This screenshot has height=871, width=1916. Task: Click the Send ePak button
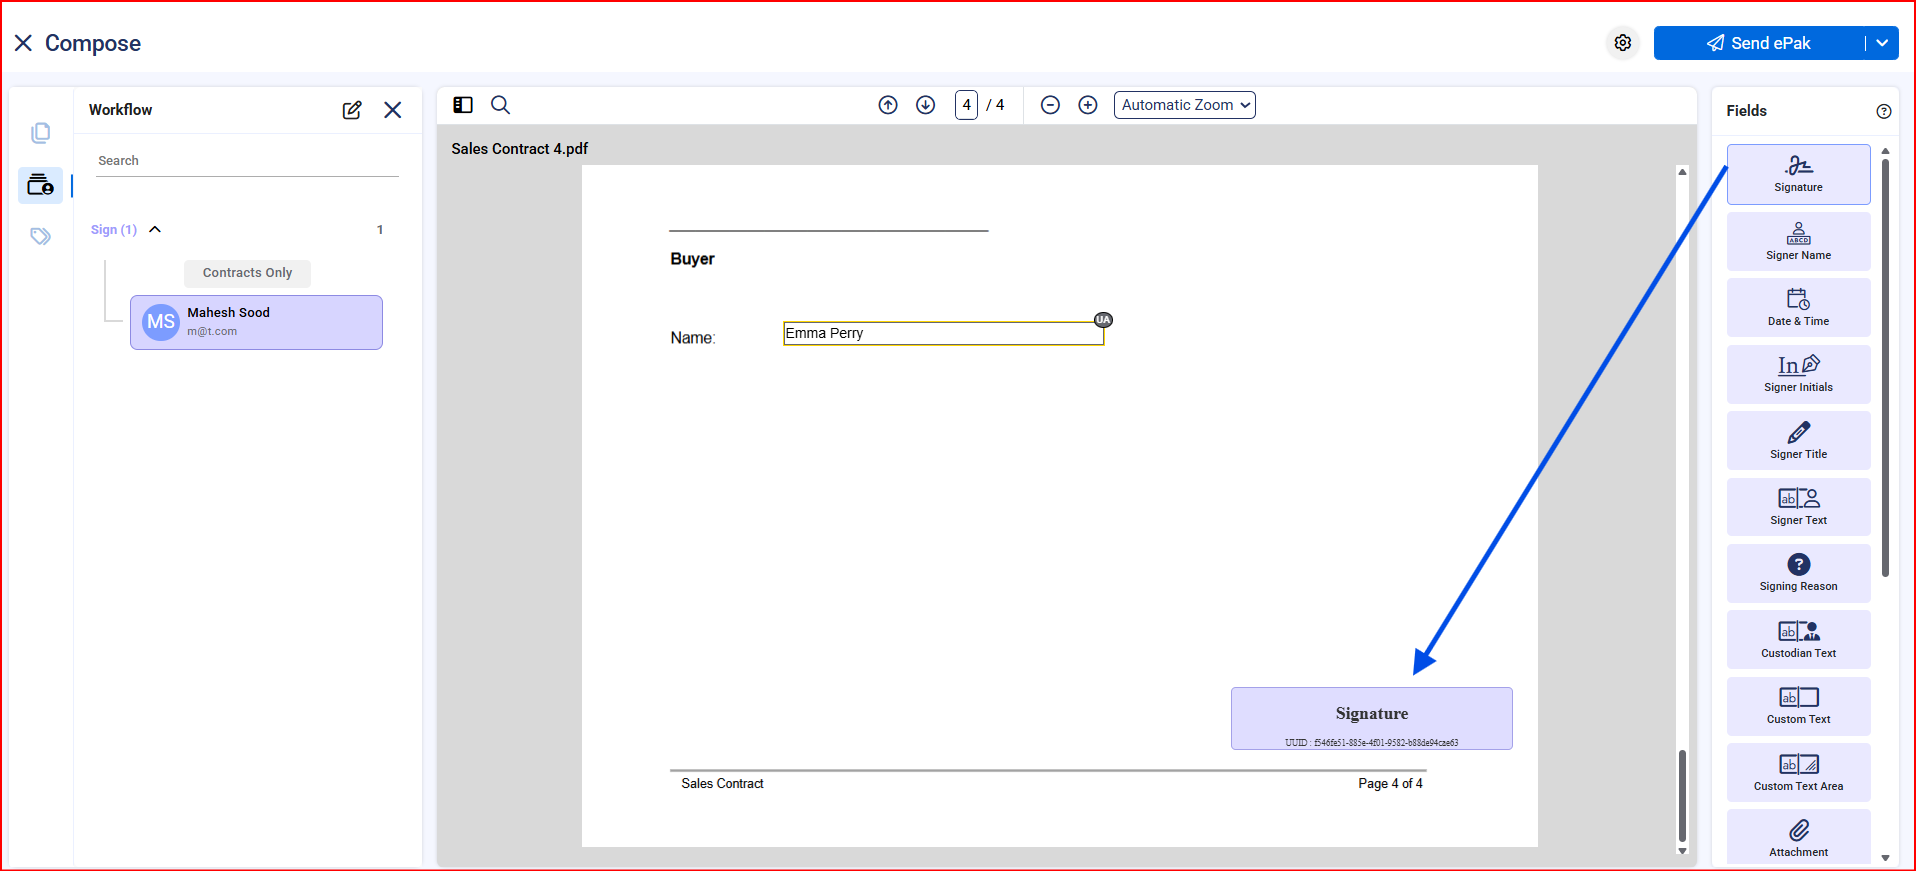(1759, 43)
